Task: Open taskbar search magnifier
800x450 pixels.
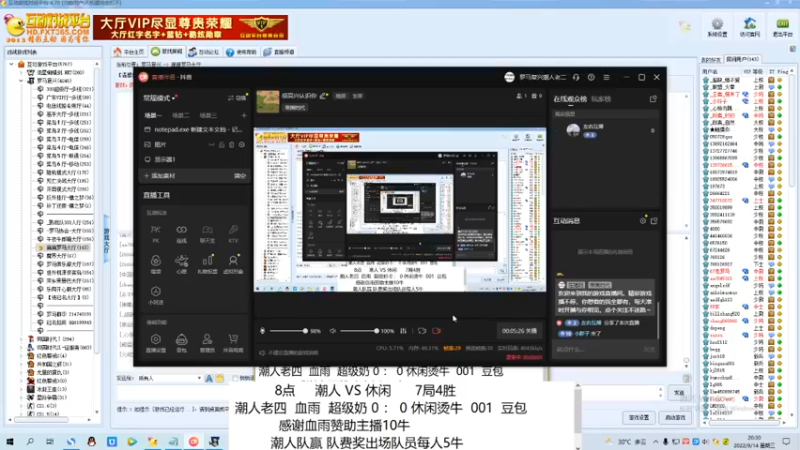Action: [x=30, y=441]
